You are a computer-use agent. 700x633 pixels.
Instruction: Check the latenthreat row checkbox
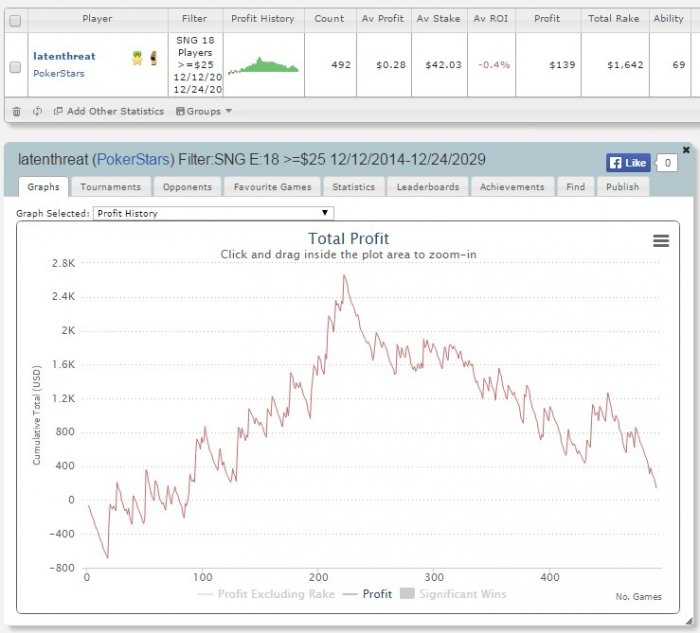(x=15, y=67)
